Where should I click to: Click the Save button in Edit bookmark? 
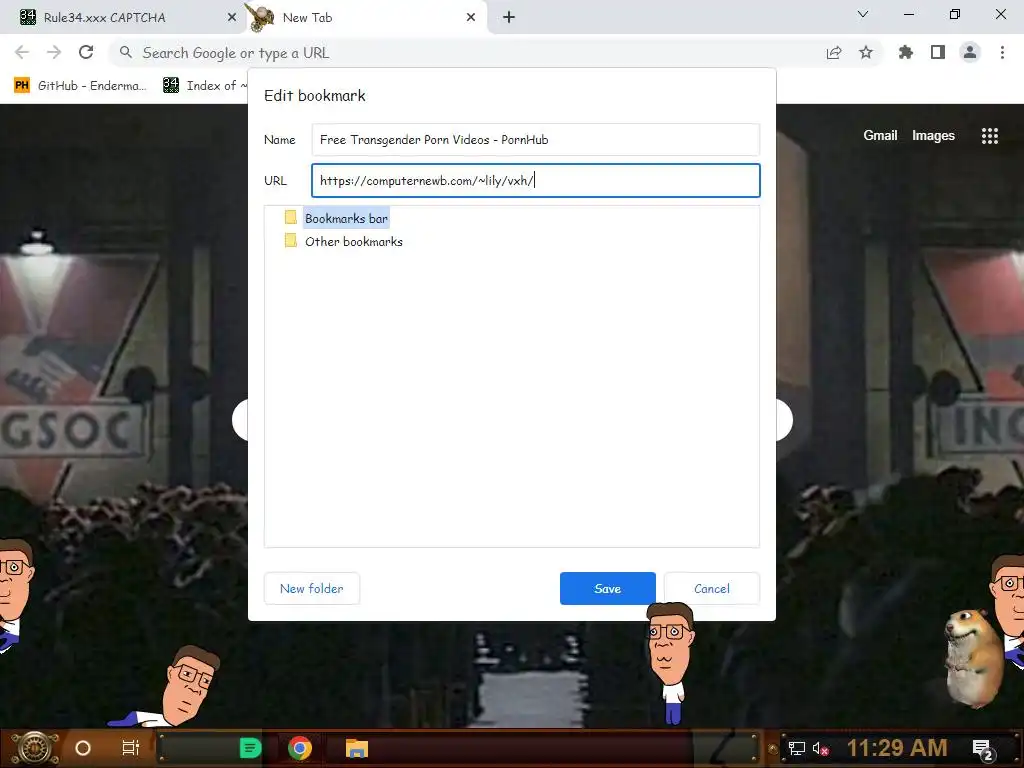click(607, 588)
